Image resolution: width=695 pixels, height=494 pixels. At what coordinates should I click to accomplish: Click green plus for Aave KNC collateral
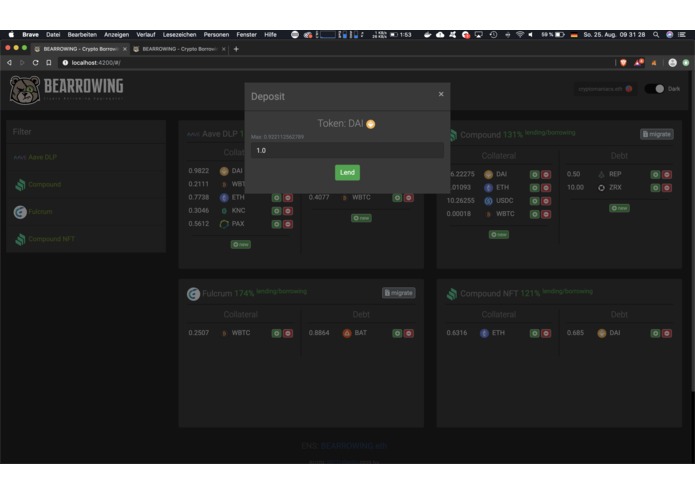click(277, 211)
